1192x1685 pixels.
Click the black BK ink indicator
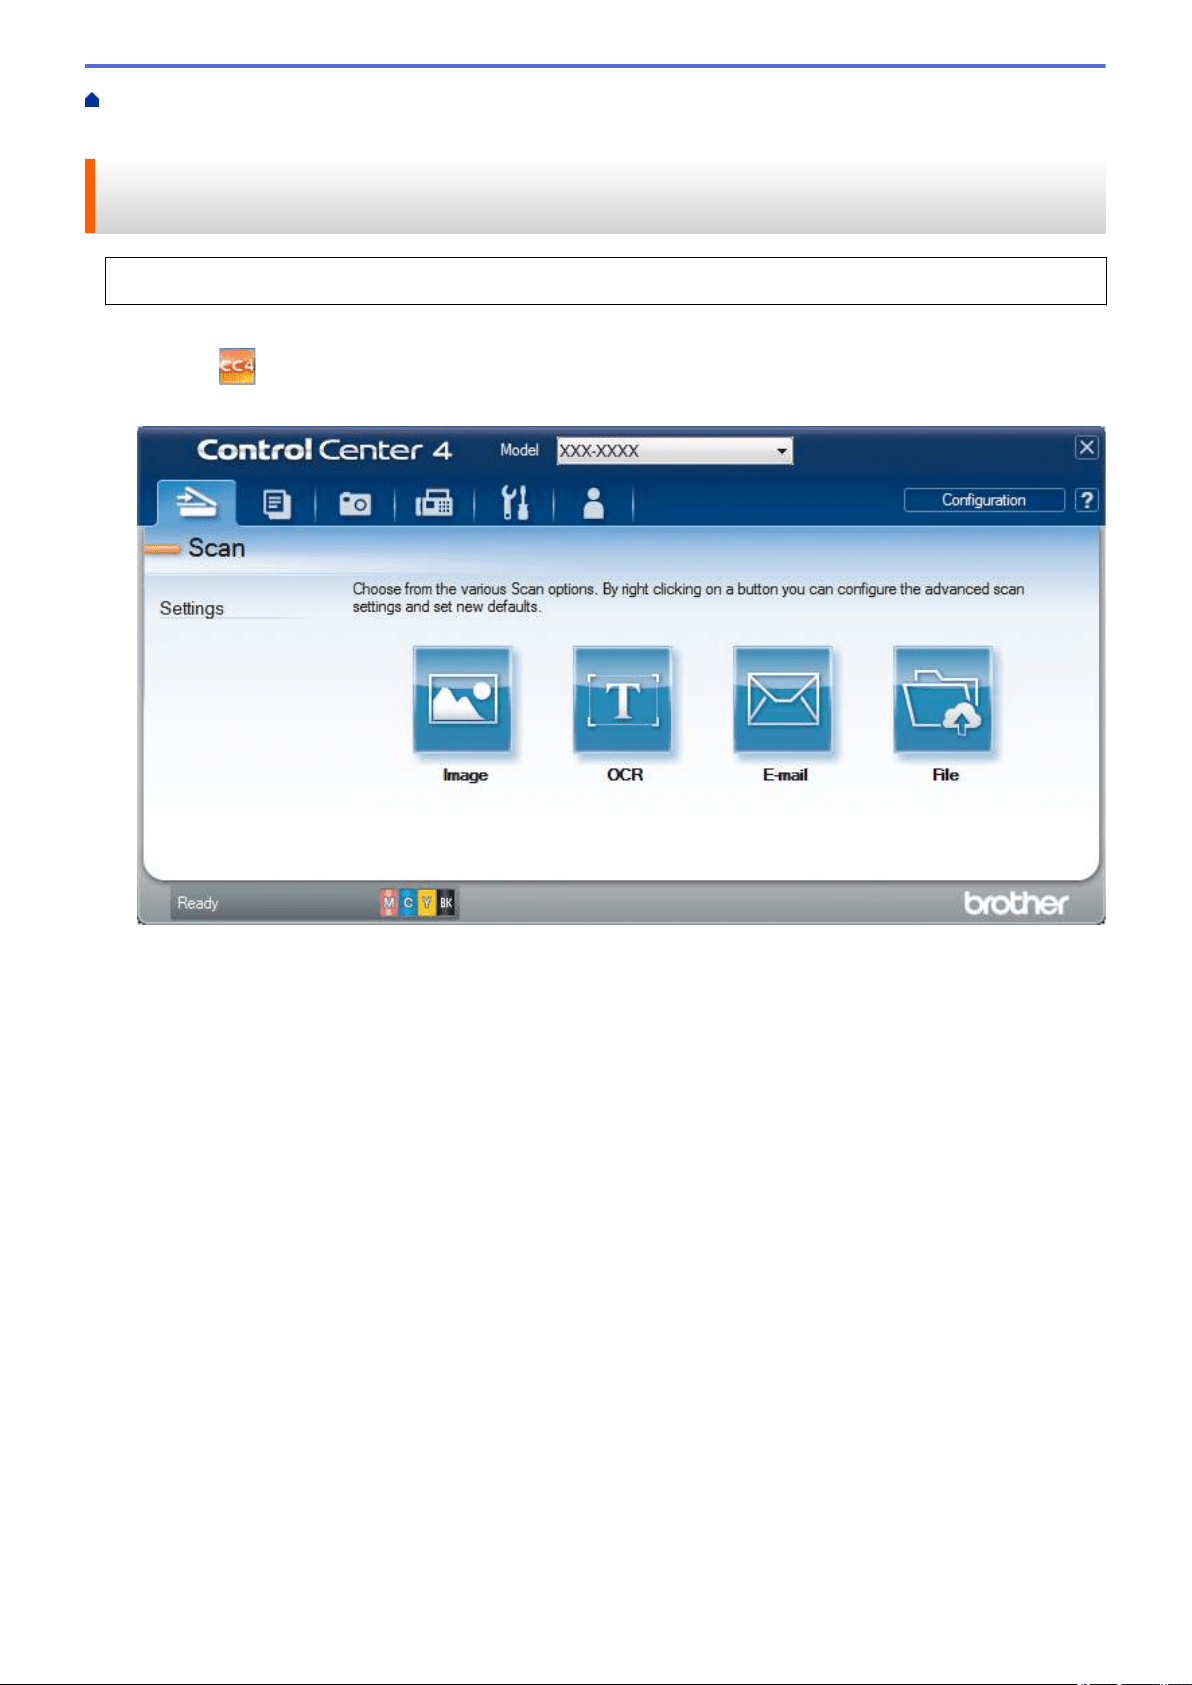tap(446, 903)
